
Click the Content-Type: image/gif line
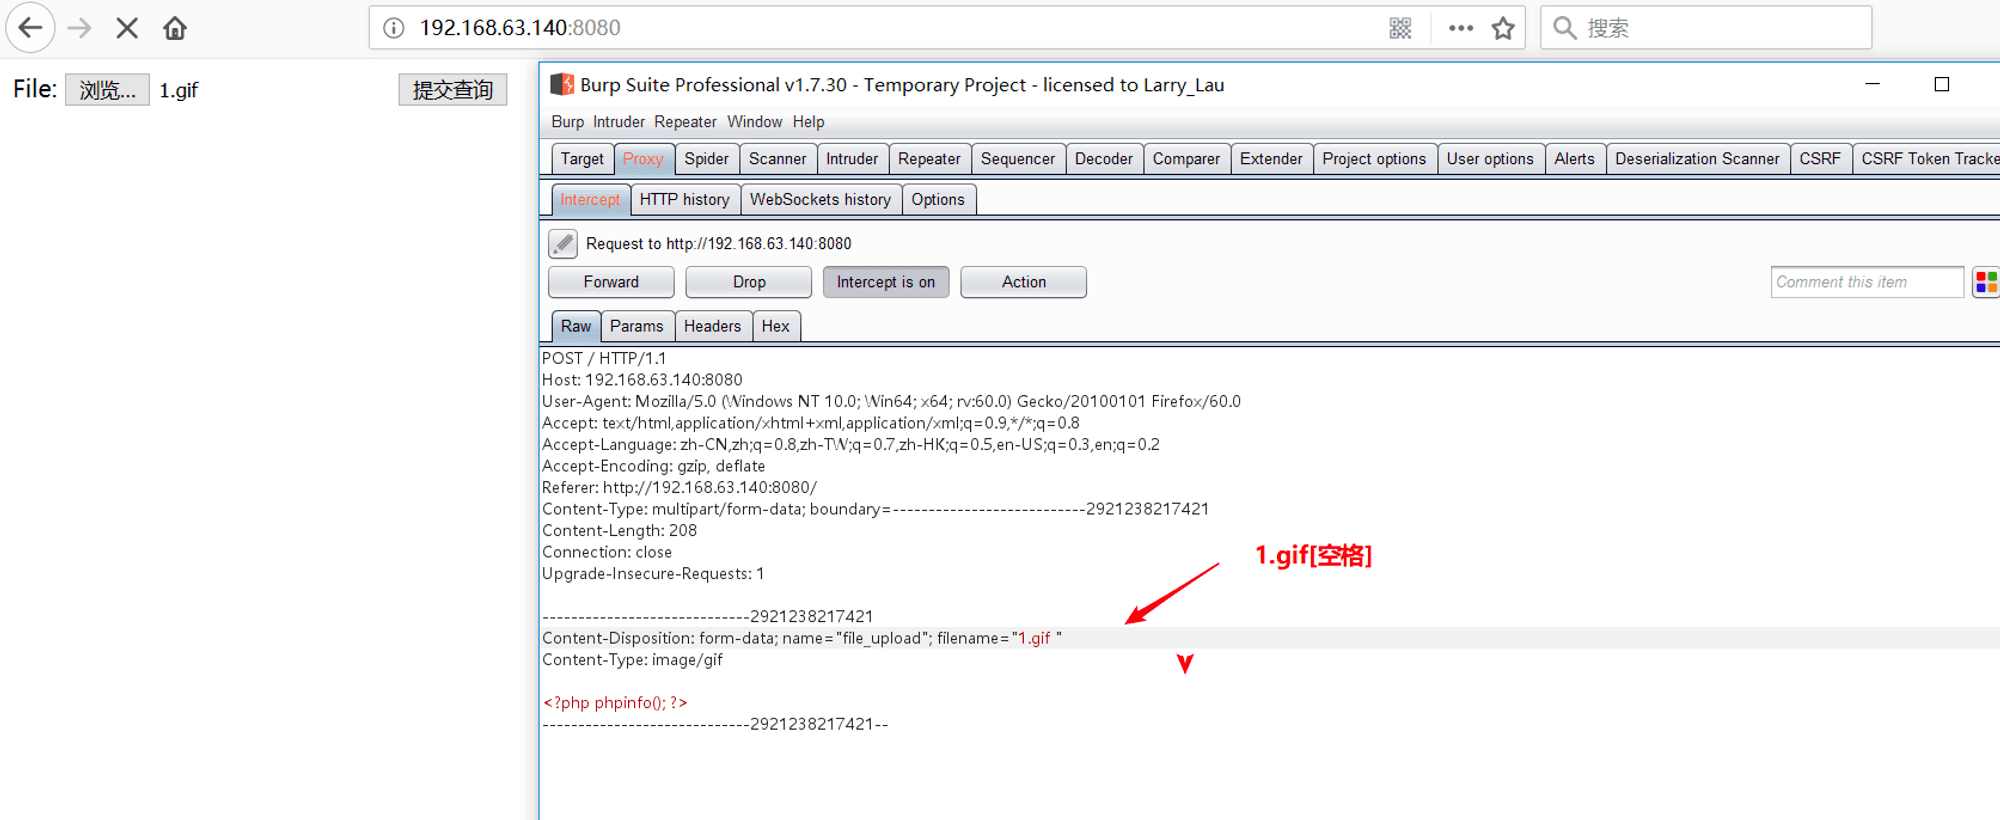click(x=632, y=660)
